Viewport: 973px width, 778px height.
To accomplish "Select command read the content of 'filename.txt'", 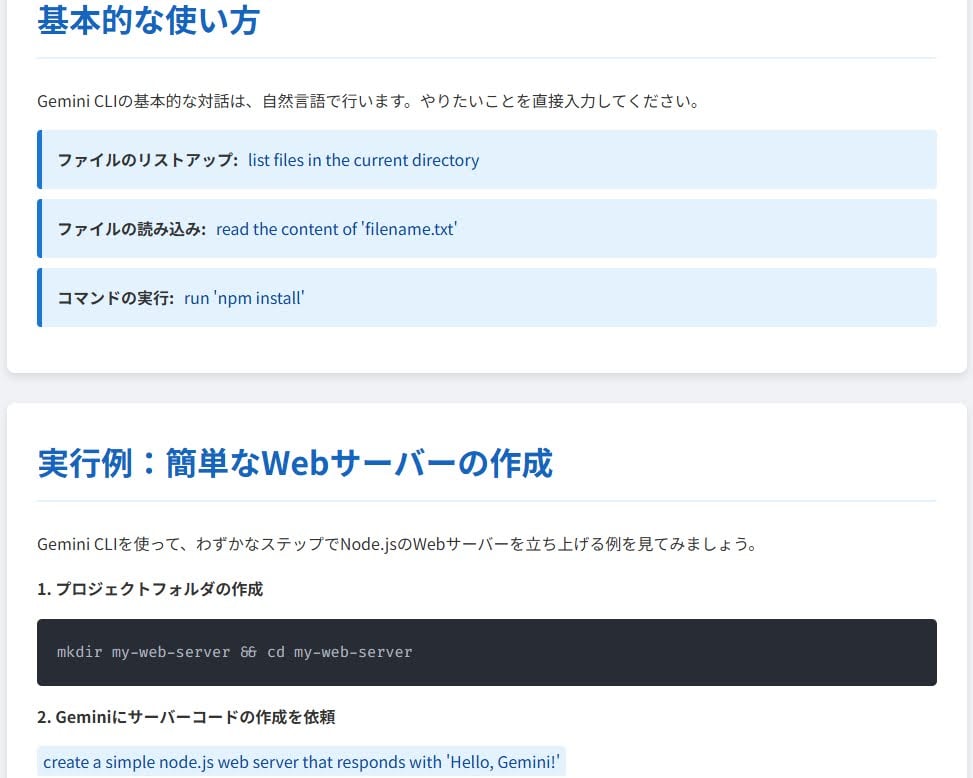I will click(x=336, y=229).
